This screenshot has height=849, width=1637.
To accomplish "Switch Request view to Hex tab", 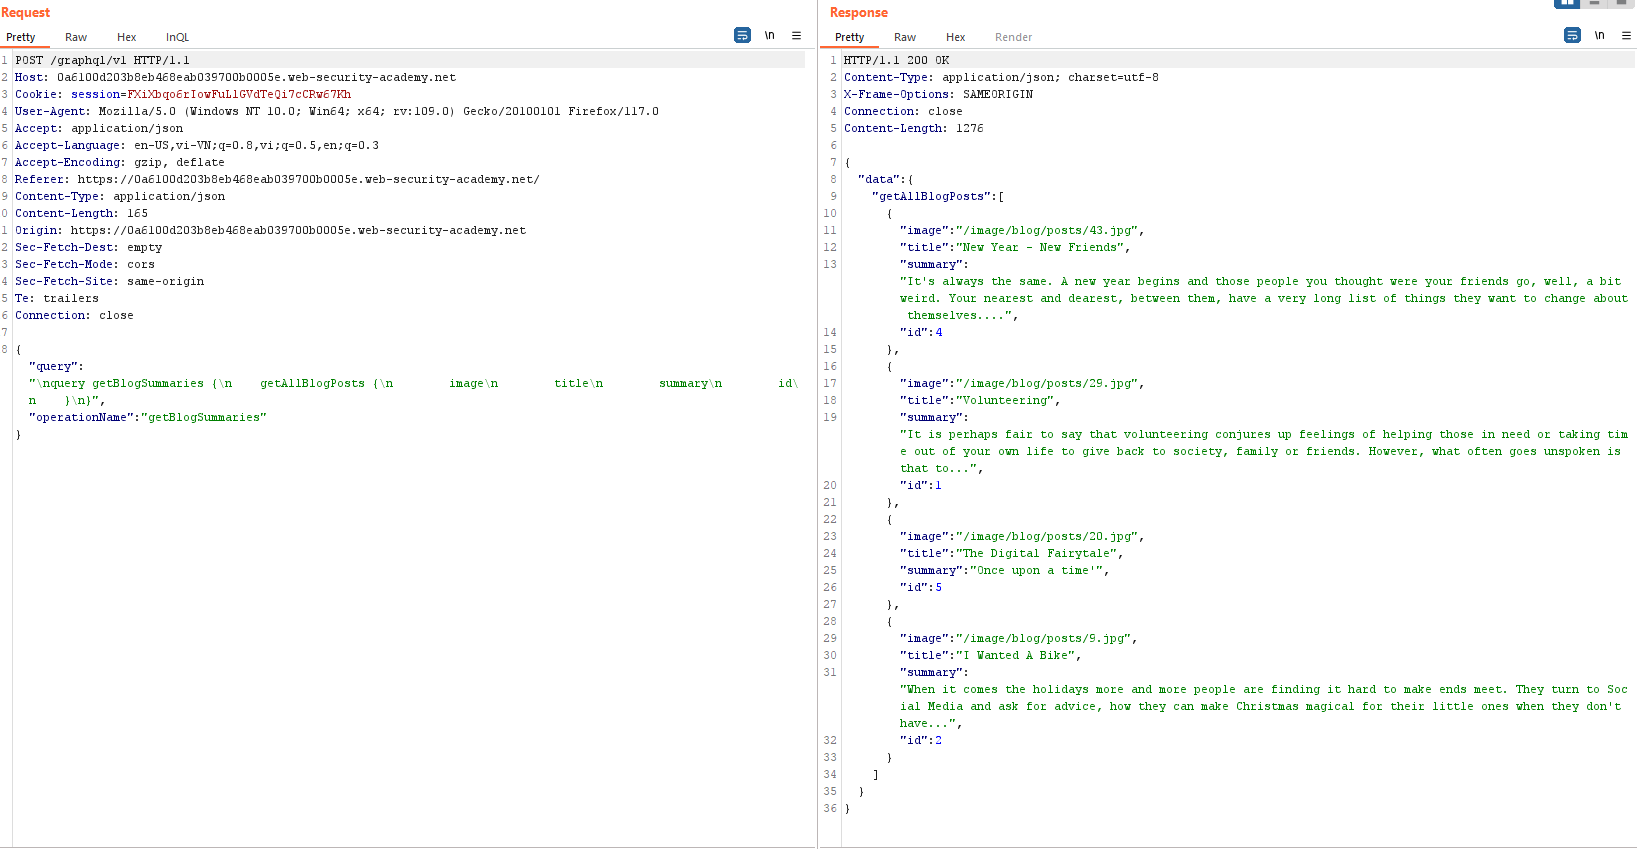I will [x=126, y=37].
